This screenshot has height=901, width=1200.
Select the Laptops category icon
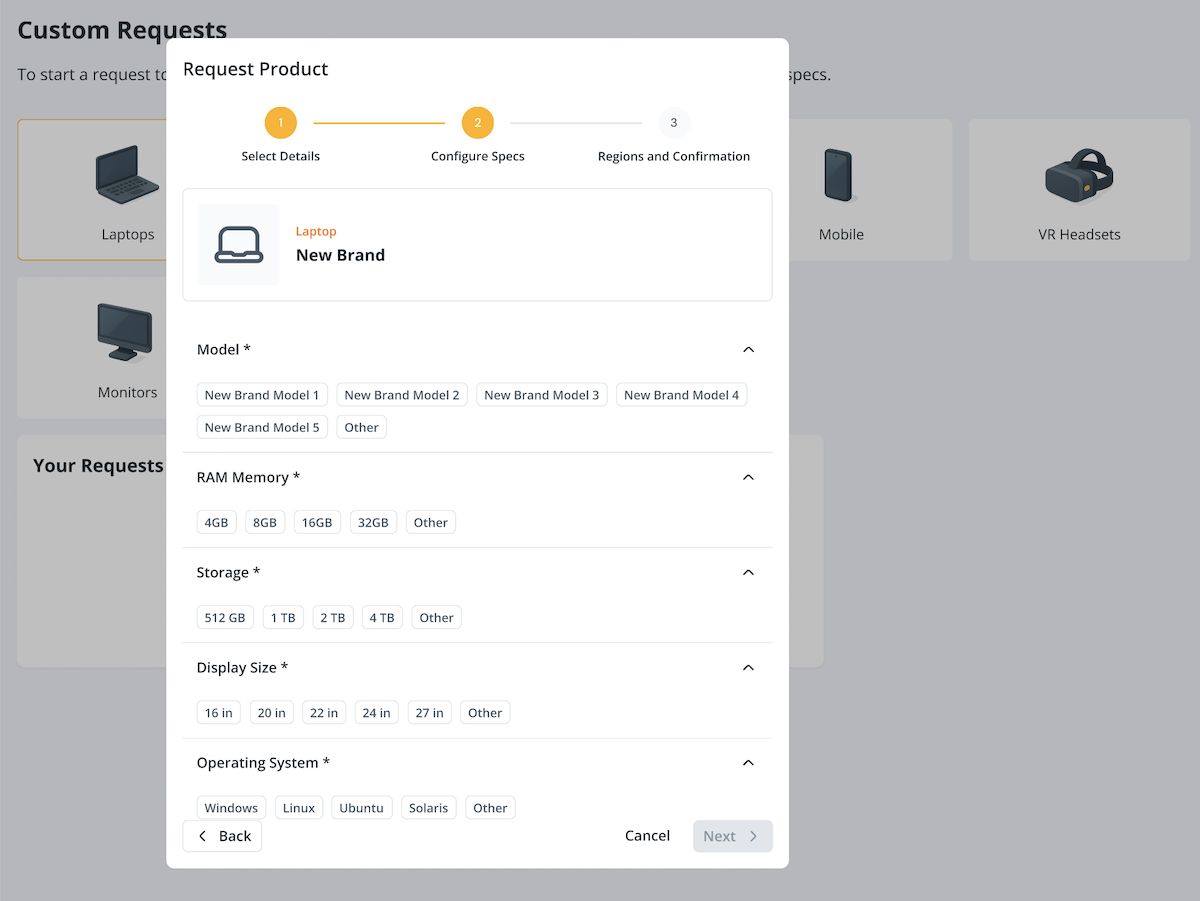pos(127,175)
